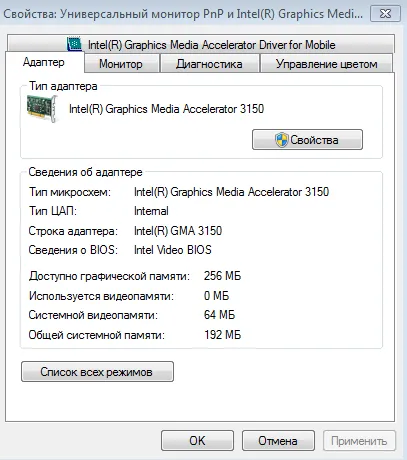Click the 192 МБ shared memory value
This screenshot has height=460, width=407.
click(222, 335)
